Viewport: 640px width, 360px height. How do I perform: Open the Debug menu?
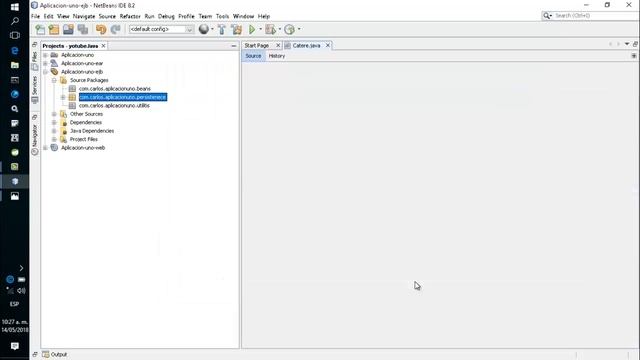pos(166,16)
